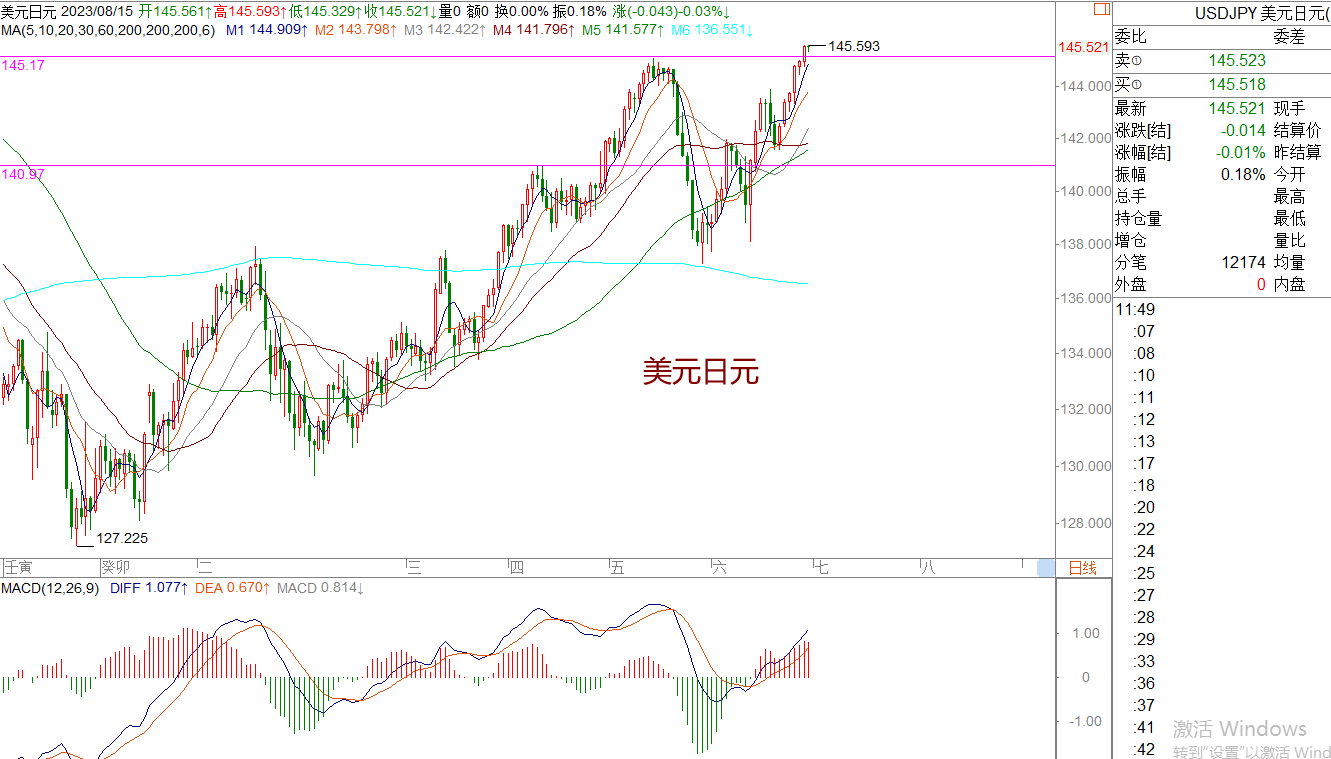1331x759 pixels.
Task: Click the 涨跌[结] value -0.014
Action: [x=1244, y=130]
